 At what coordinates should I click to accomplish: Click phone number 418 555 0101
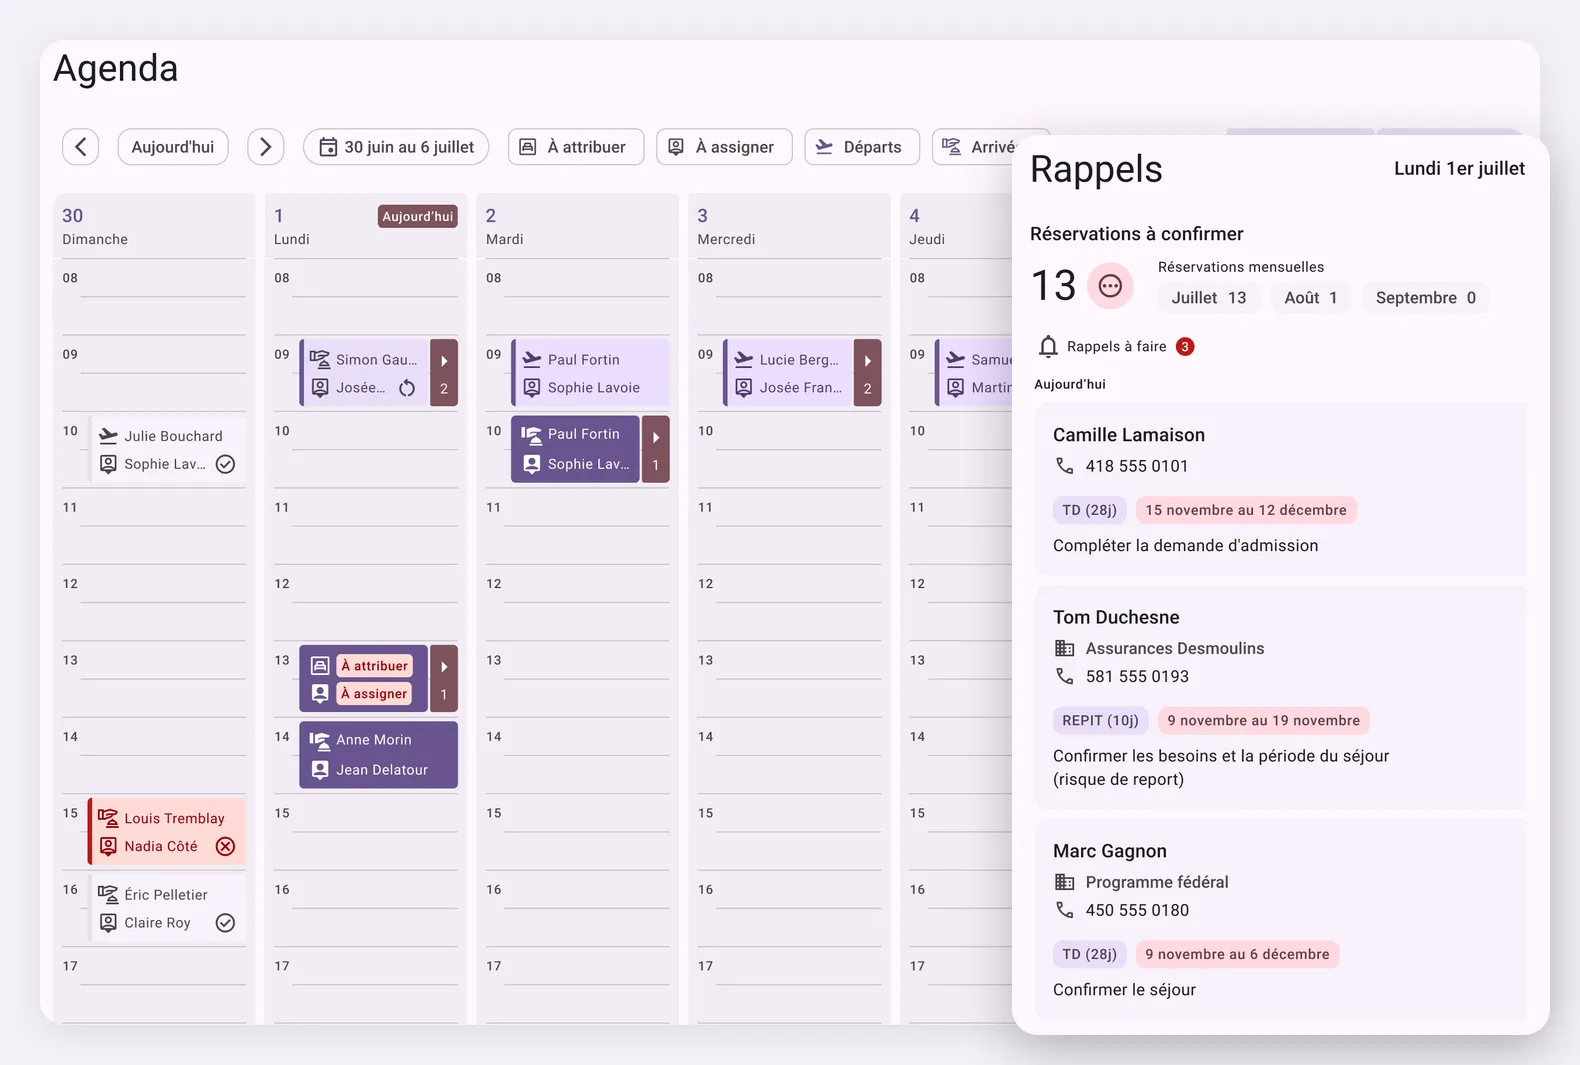(1137, 466)
